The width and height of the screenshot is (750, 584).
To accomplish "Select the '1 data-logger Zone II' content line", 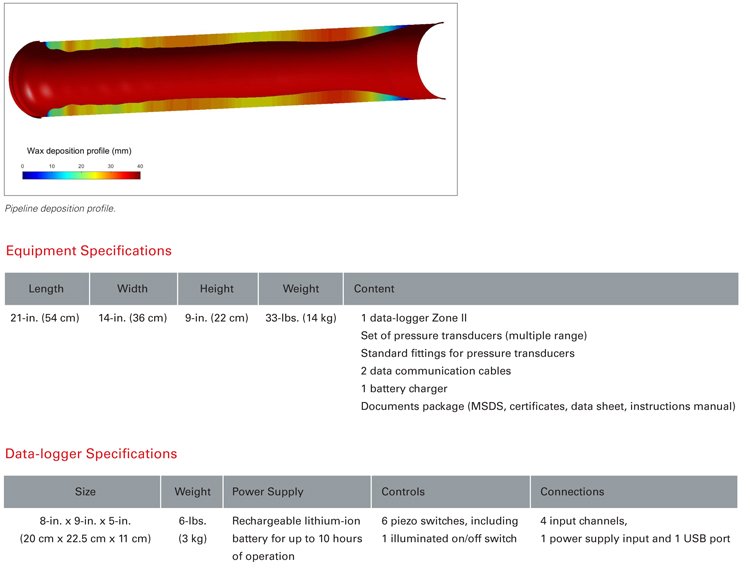I will [x=413, y=319].
